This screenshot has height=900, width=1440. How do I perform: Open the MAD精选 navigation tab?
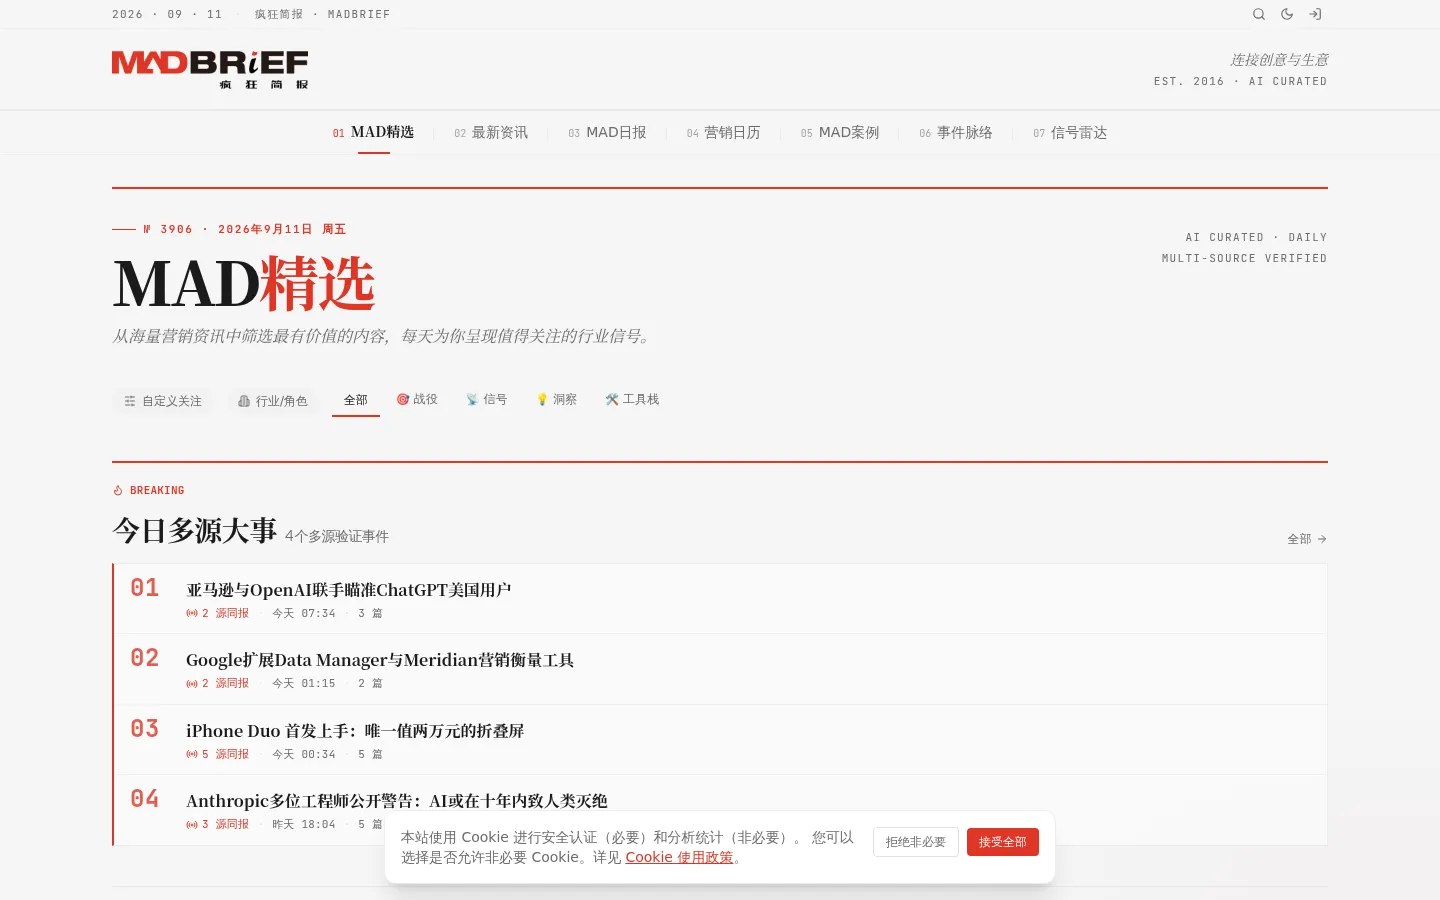pyautogui.click(x=374, y=132)
